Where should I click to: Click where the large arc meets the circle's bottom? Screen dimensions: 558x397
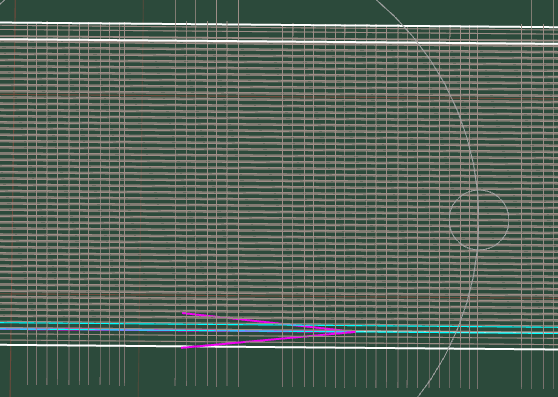coord(477,250)
